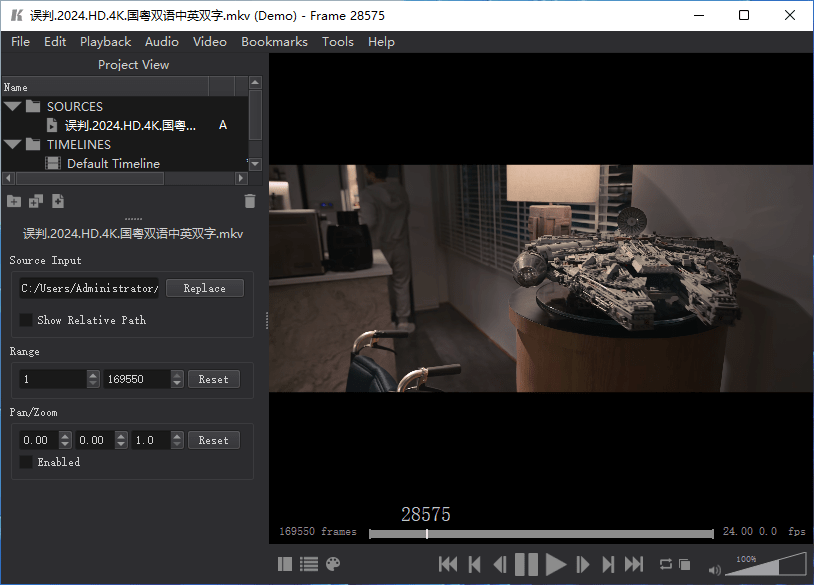Open the Playback menu
814x585 pixels.
pyautogui.click(x=105, y=41)
